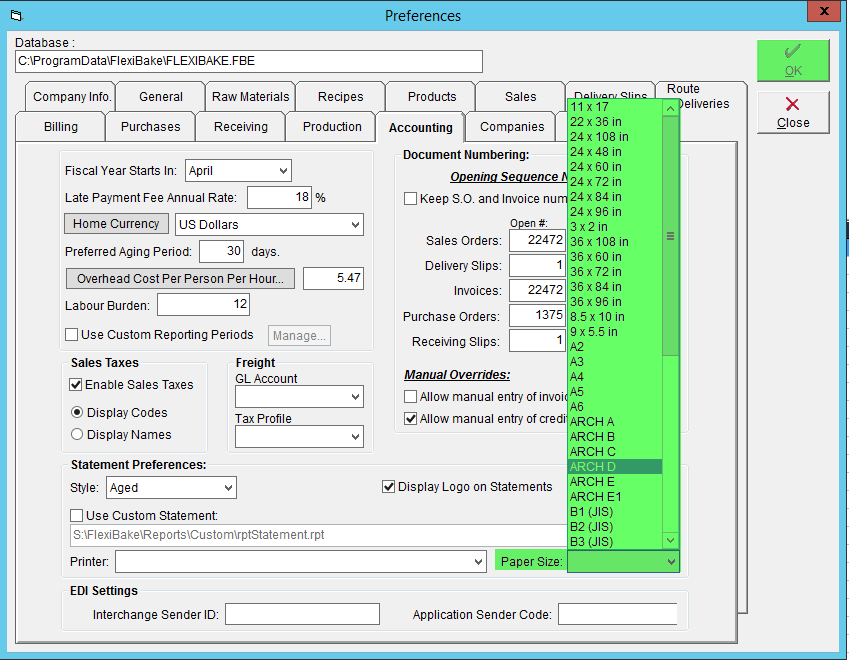849x660 pixels.
Task: Switch to the Production tab
Action: (332, 127)
